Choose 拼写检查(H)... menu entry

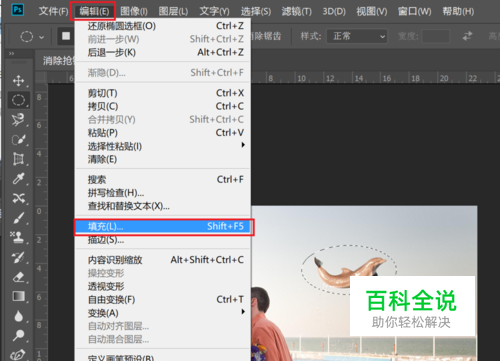[163, 193]
